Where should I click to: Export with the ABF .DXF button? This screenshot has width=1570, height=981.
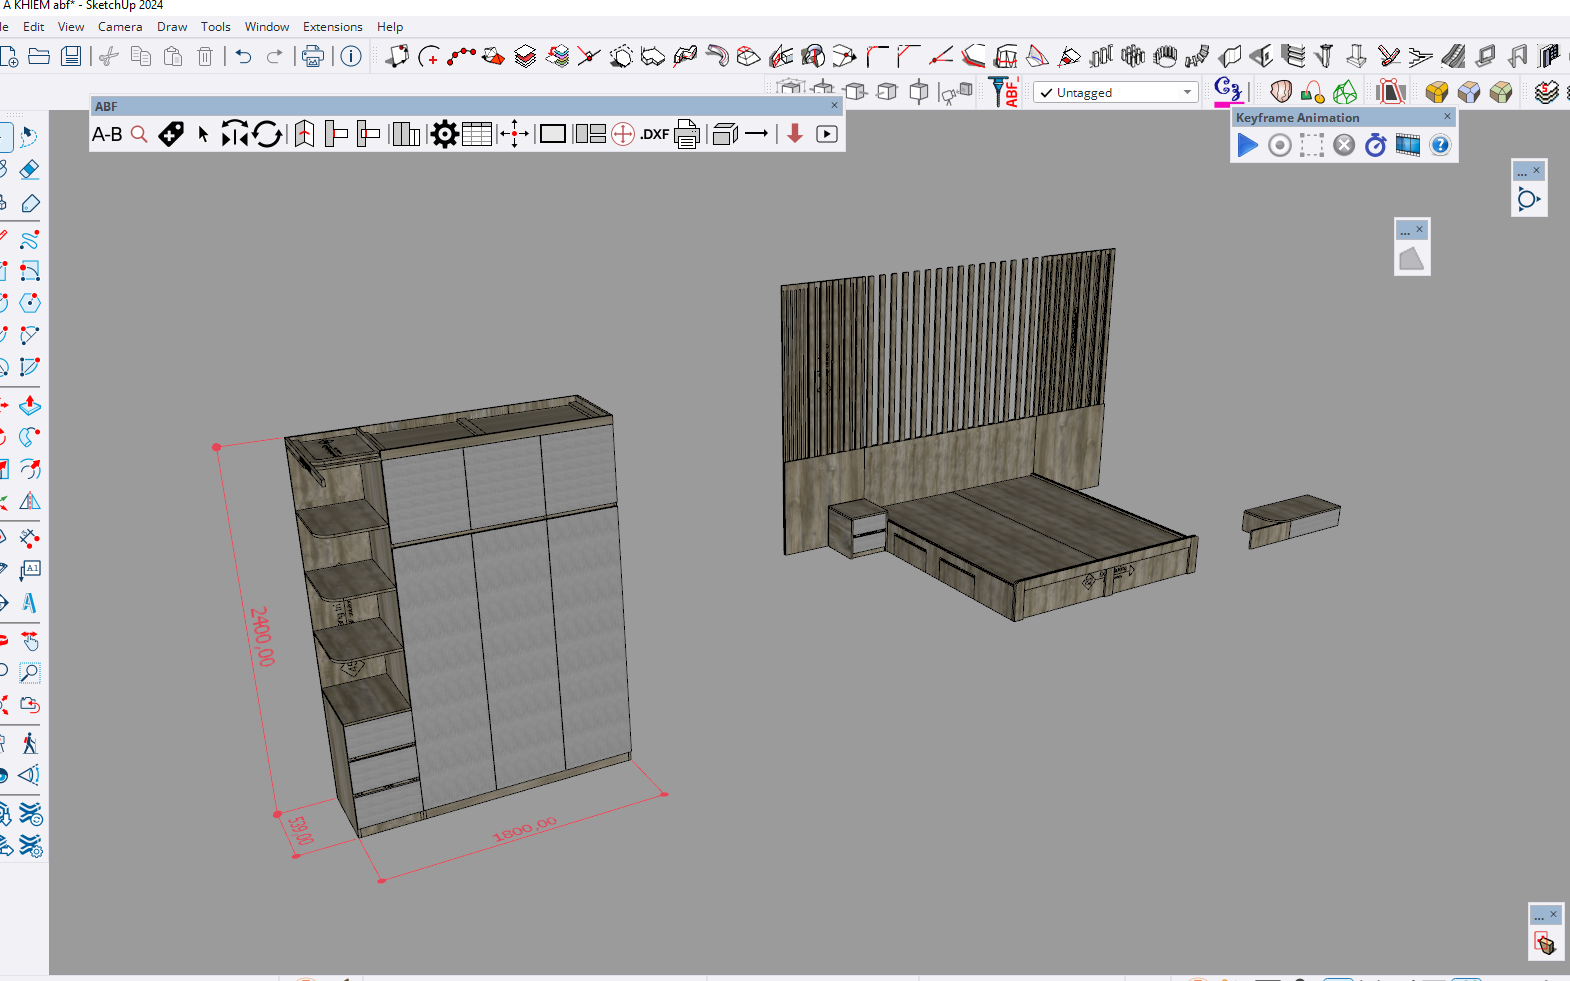coord(655,134)
